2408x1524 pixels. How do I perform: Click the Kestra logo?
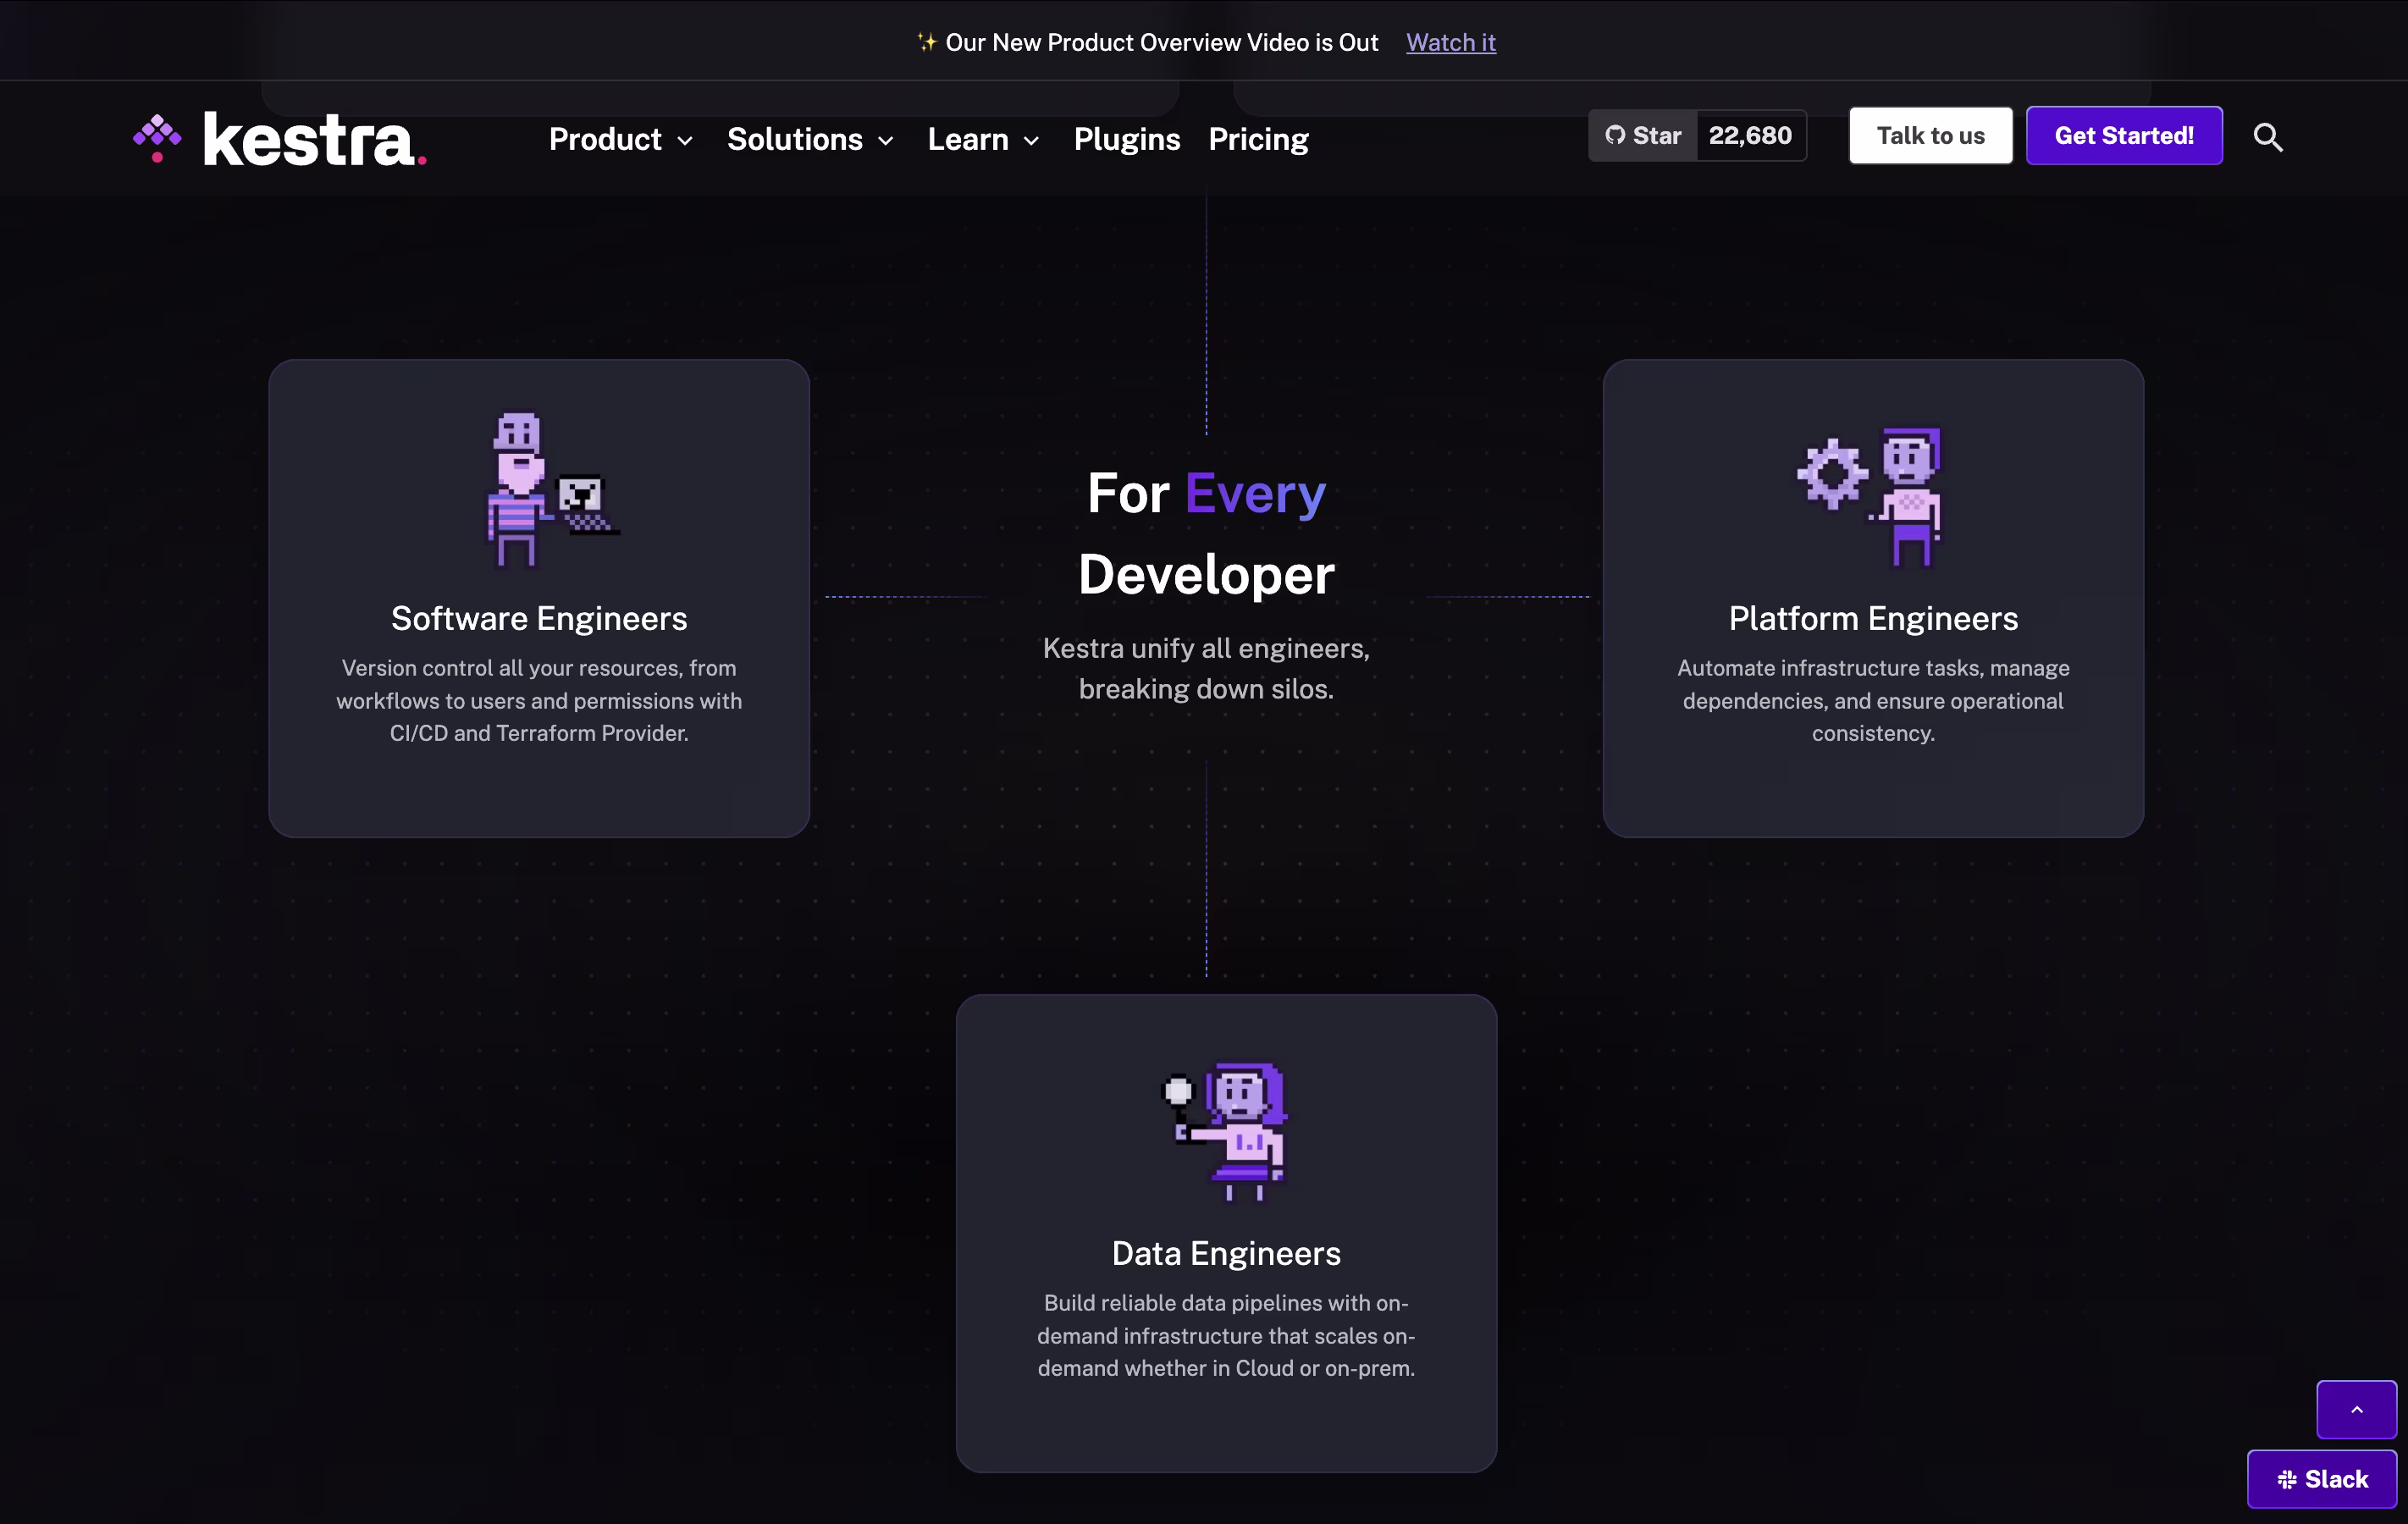(280, 138)
